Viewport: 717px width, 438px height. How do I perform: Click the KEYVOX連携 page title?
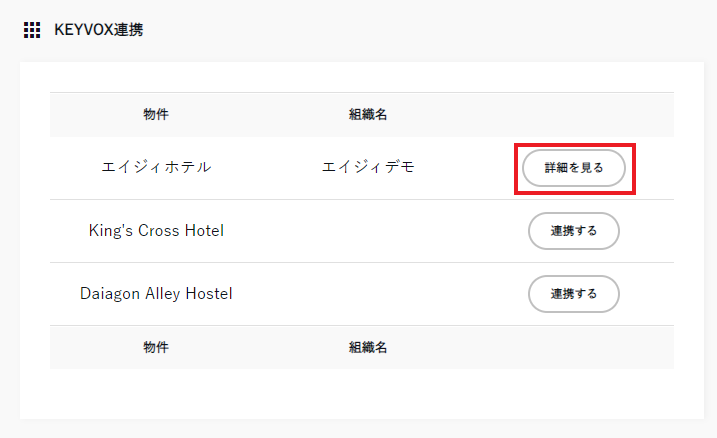coord(98,30)
